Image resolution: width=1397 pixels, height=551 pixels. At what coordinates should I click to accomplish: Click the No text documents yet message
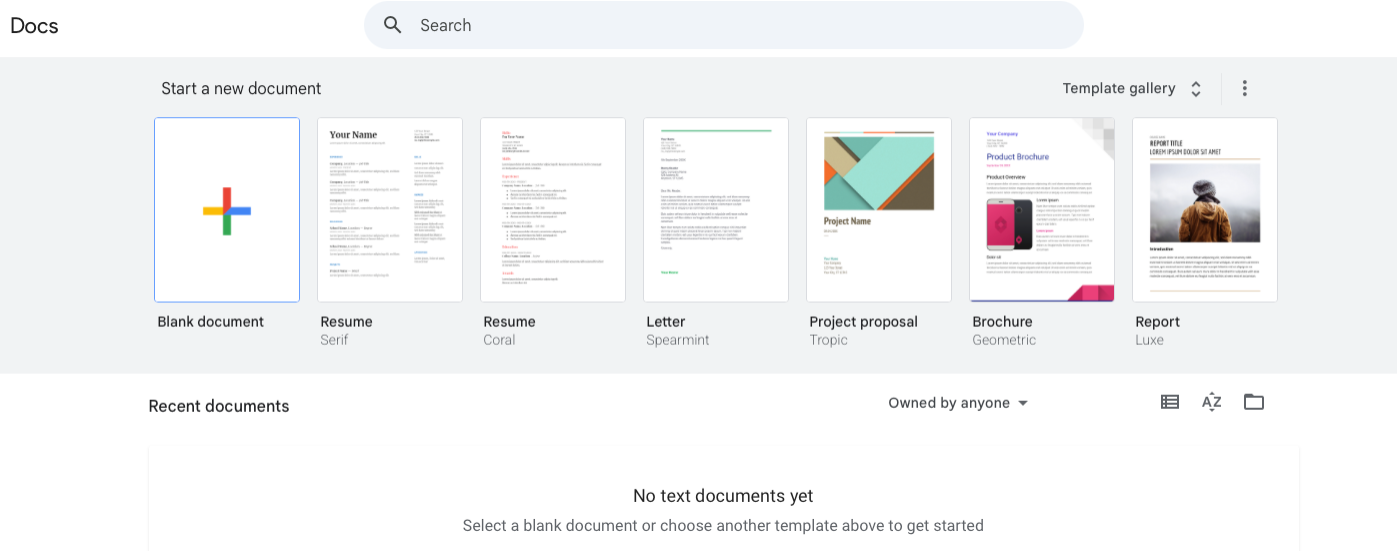723,496
